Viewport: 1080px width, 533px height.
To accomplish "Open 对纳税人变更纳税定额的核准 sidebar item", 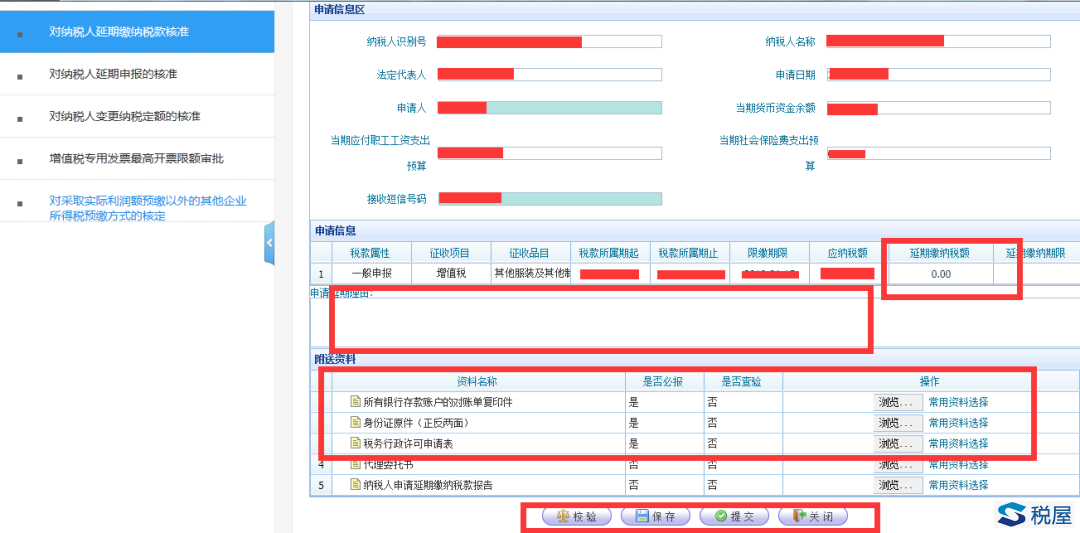I will click(x=125, y=117).
